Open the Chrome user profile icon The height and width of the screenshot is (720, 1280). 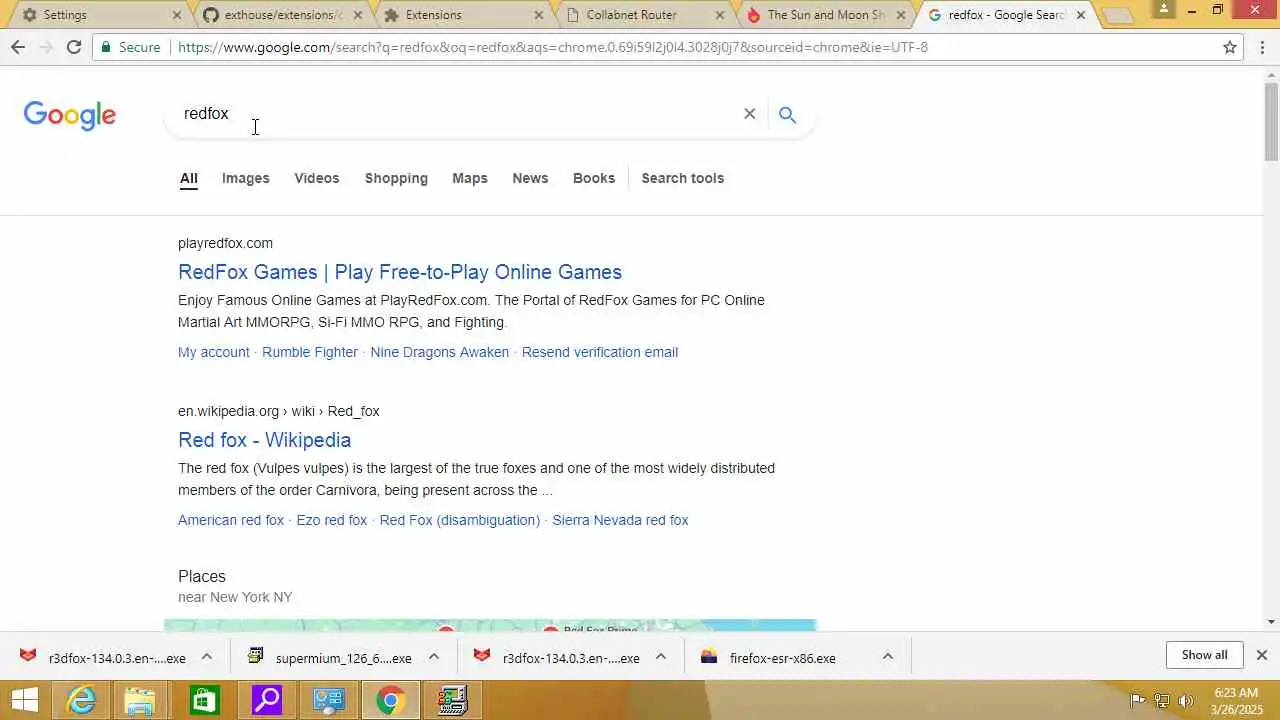1163,8
